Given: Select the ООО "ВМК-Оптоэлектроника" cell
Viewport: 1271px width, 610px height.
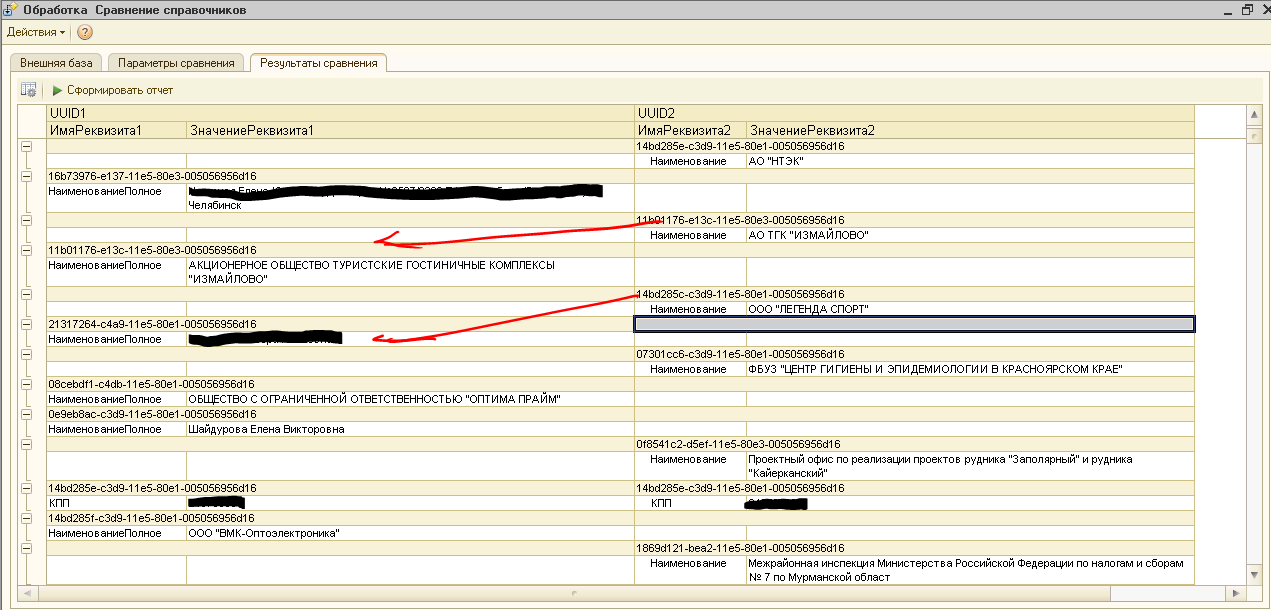Looking at the screenshot, I should click(x=410, y=533).
